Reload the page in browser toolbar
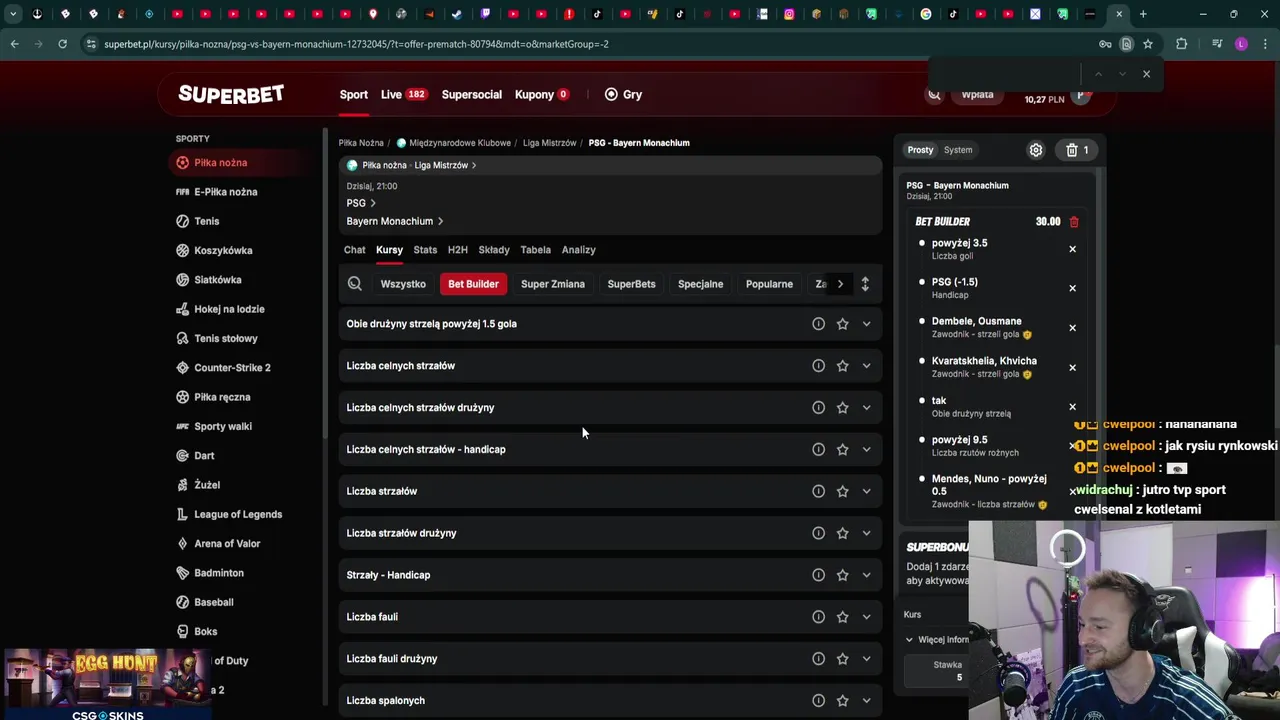1280x720 pixels. coord(62,44)
